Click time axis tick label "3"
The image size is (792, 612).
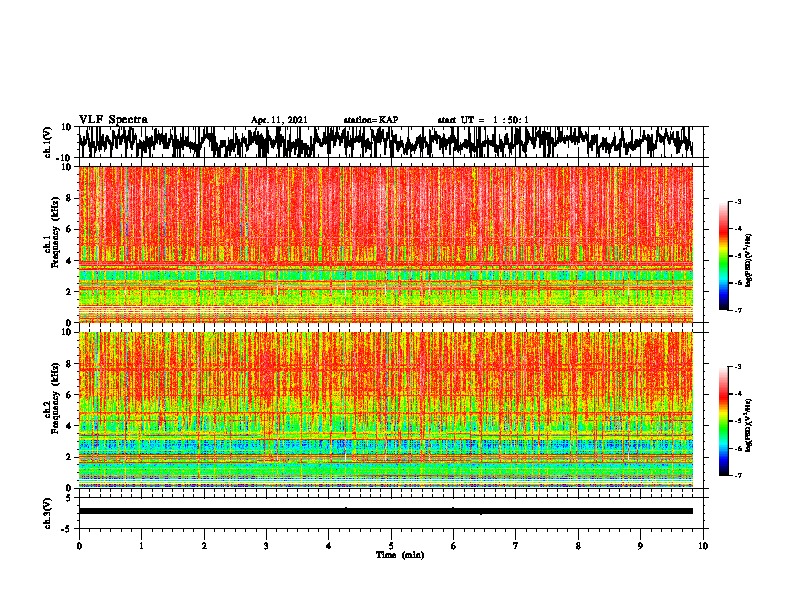(x=266, y=546)
